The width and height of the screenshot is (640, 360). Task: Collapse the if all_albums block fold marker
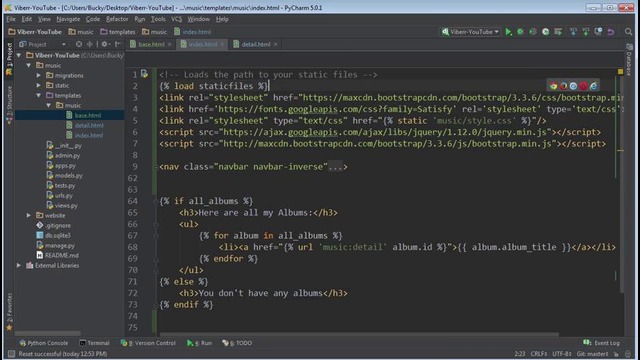click(156, 201)
